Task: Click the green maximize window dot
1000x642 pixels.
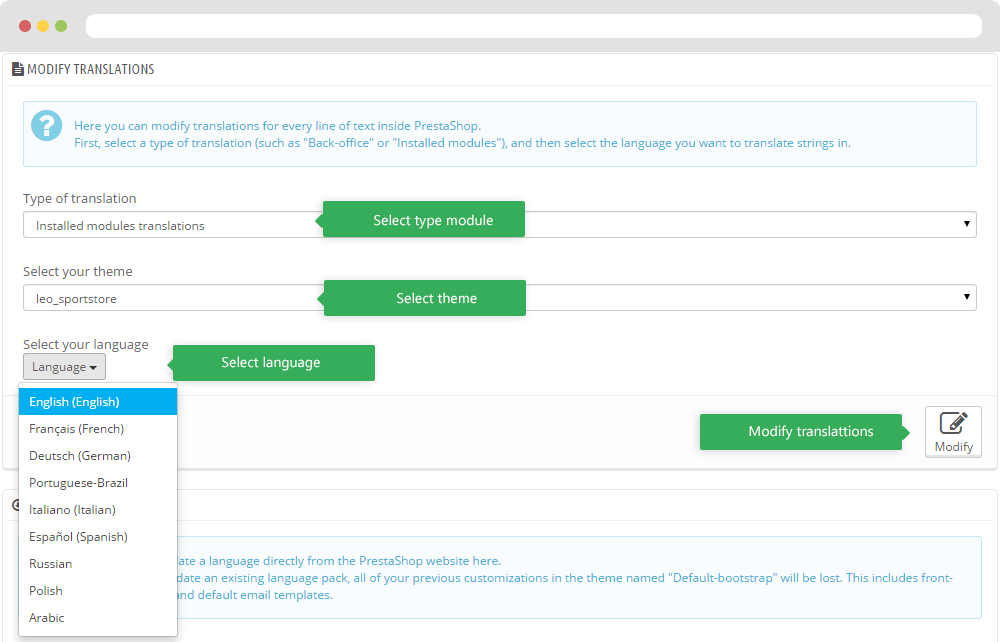Action: click(61, 26)
